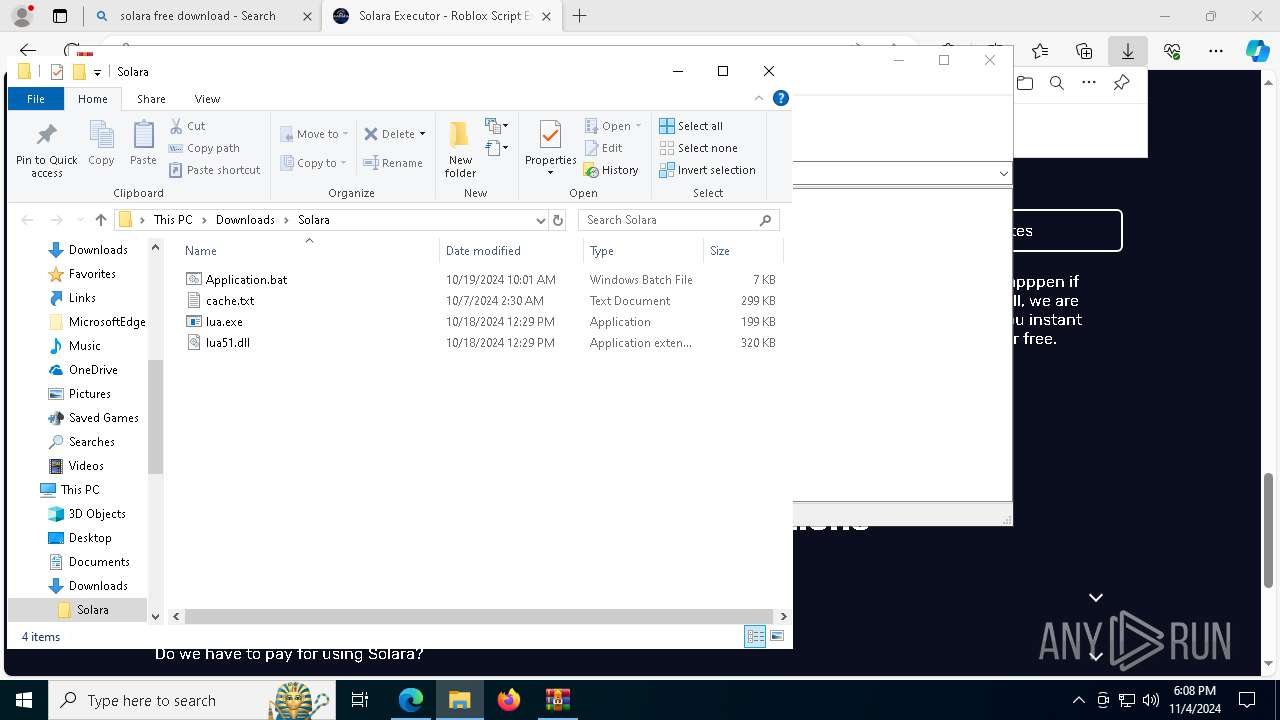The height and width of the screenshot is (720, 1280).
Task: Switch to Share ribbon tab
Action: (151, 99)
